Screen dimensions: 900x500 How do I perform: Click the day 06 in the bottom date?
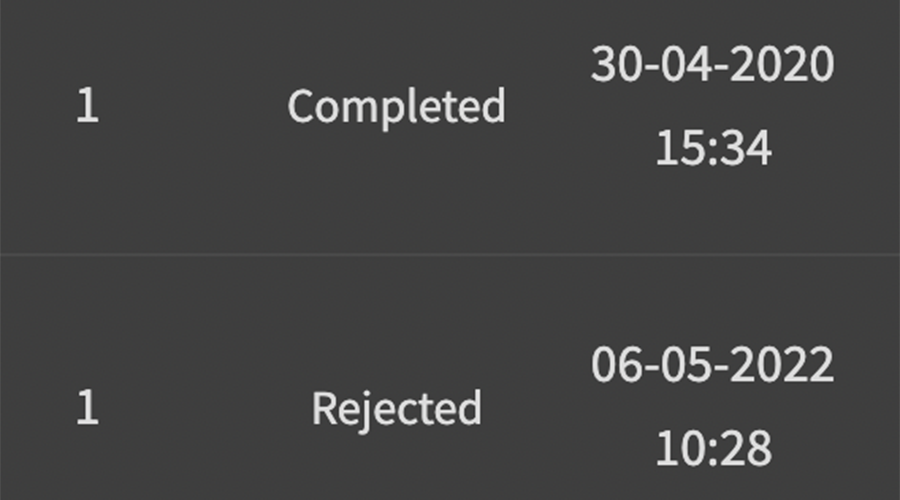(x=616, y=366)
